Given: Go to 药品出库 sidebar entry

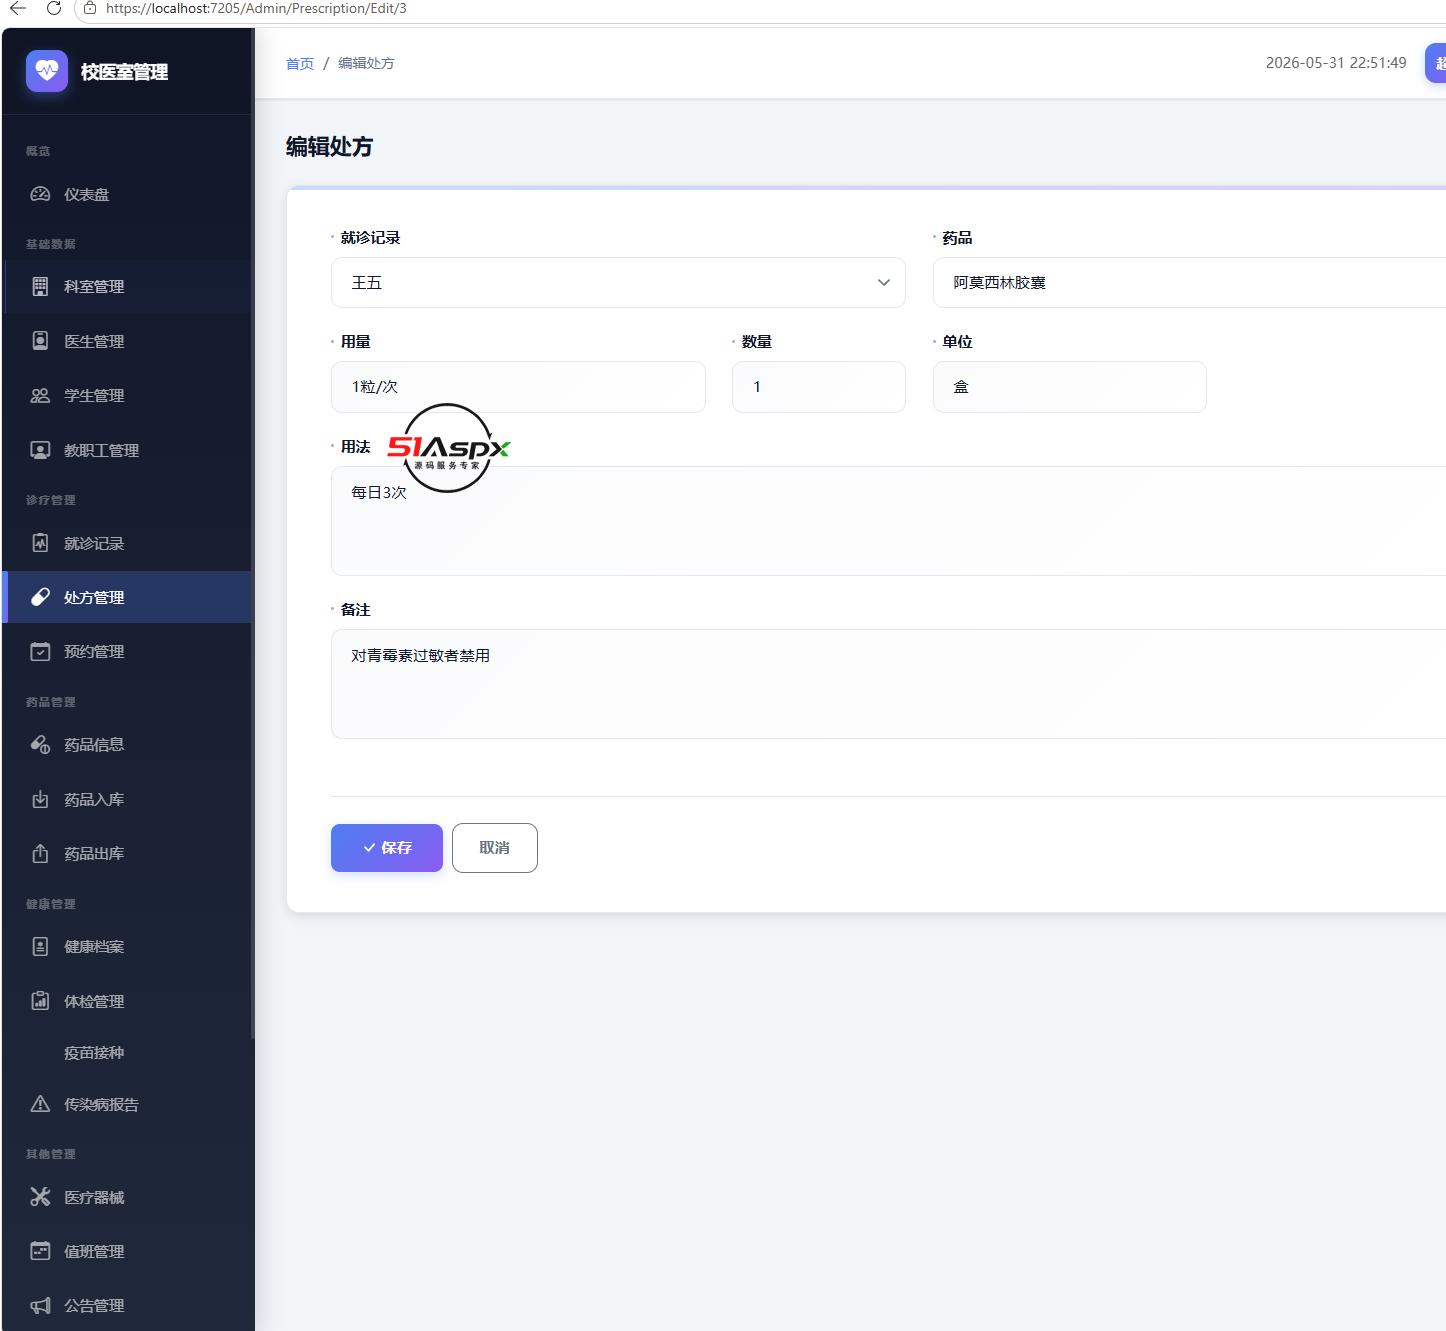Looking at the screenshot, I should [x=128, y=853].
